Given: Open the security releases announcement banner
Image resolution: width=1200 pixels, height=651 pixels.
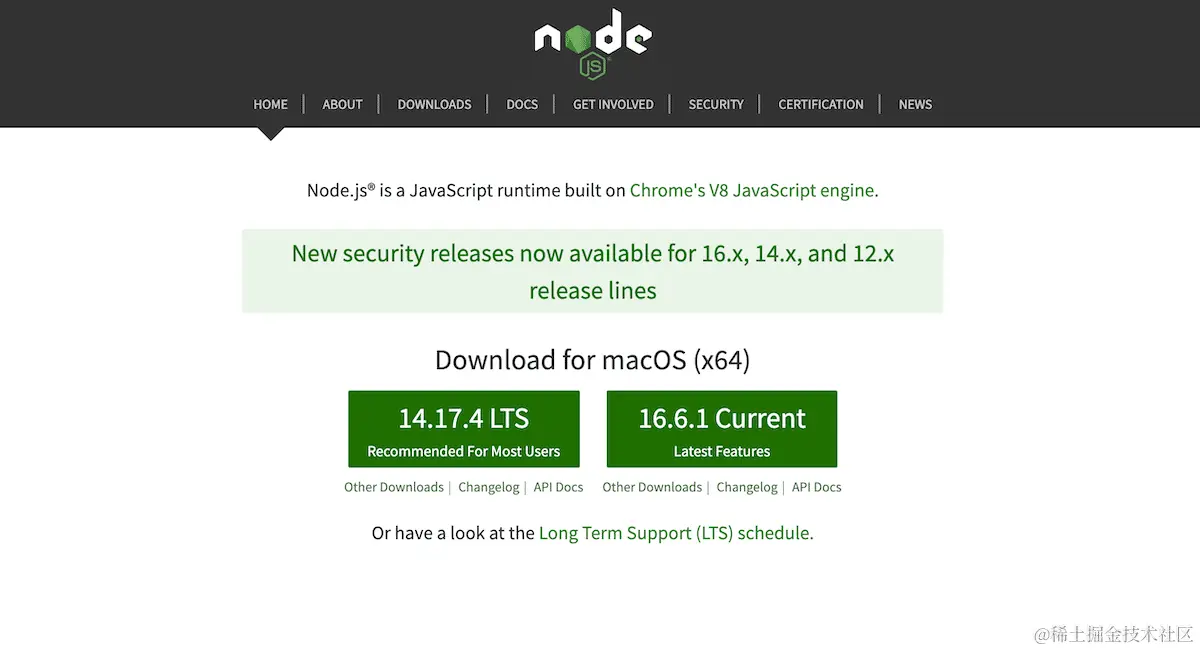Looking at the screenshot, I should pos(592,271).
